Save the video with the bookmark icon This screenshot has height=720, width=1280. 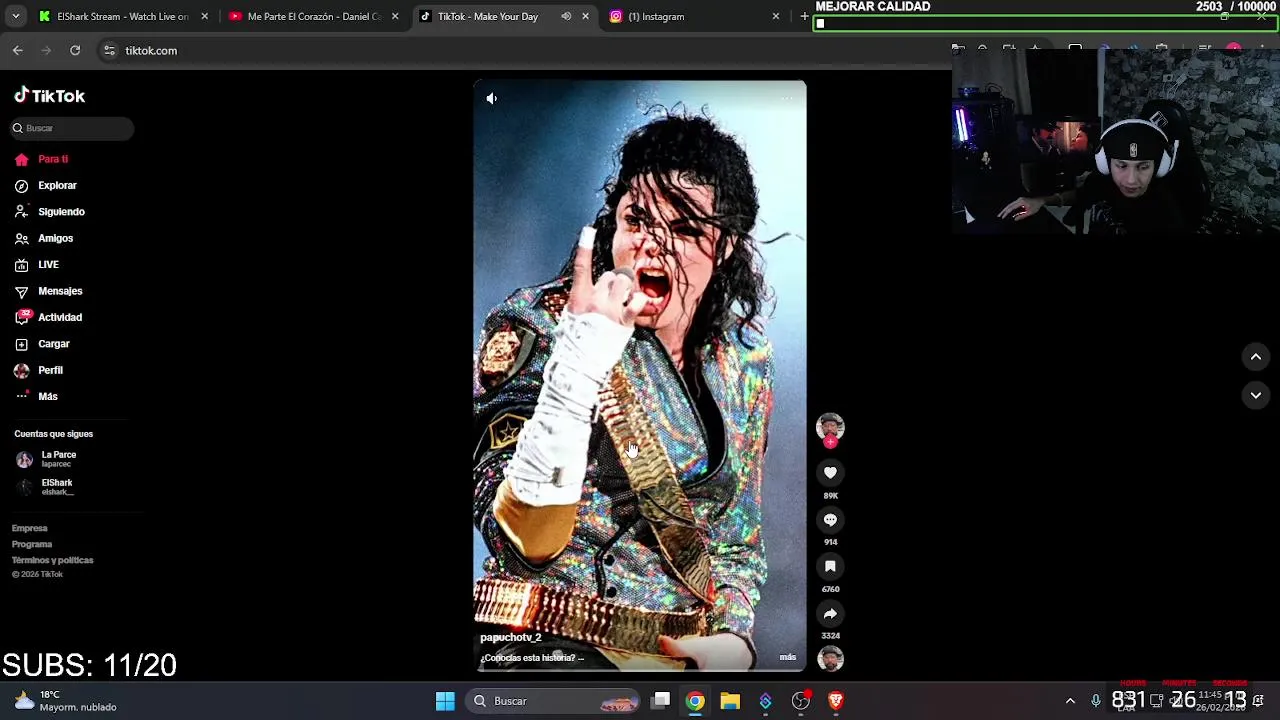[830, 566]
